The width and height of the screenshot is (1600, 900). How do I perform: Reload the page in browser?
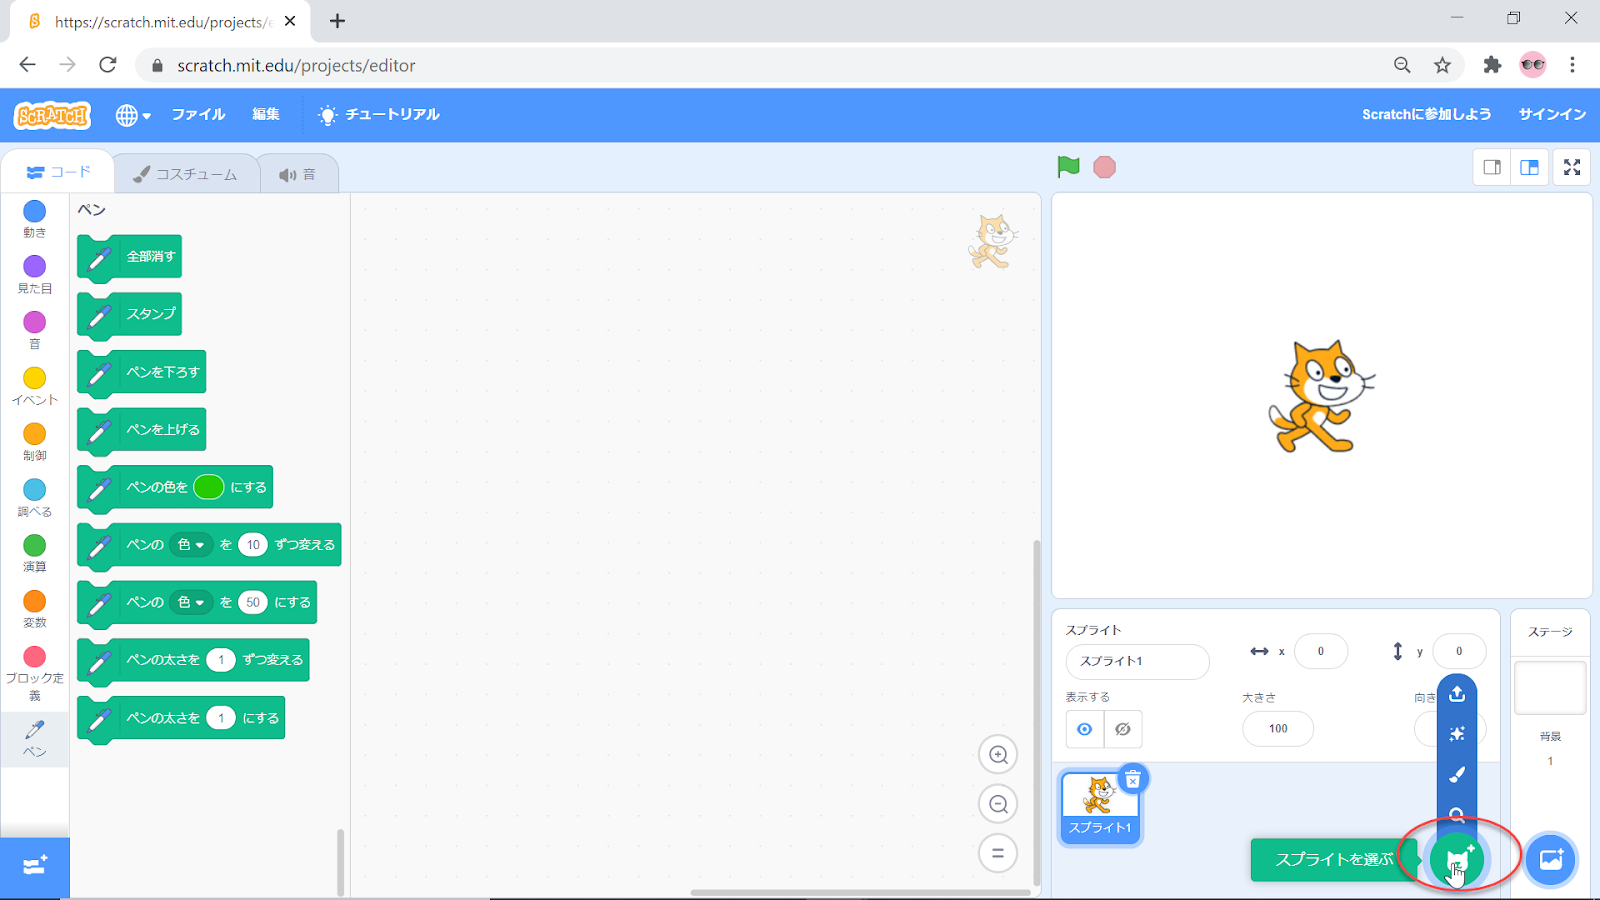point(108,65)
